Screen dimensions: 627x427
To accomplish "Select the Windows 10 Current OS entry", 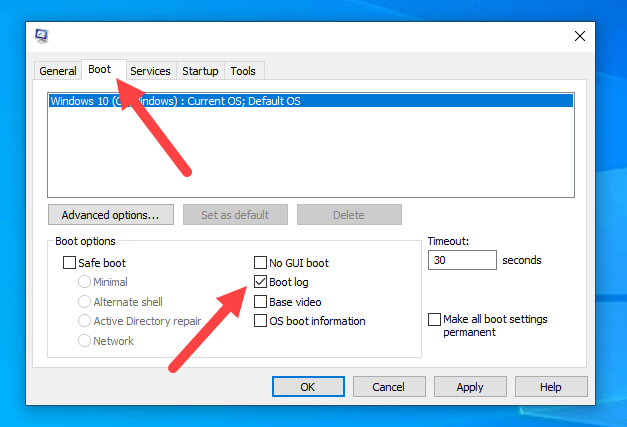I will tap(311, 101).
